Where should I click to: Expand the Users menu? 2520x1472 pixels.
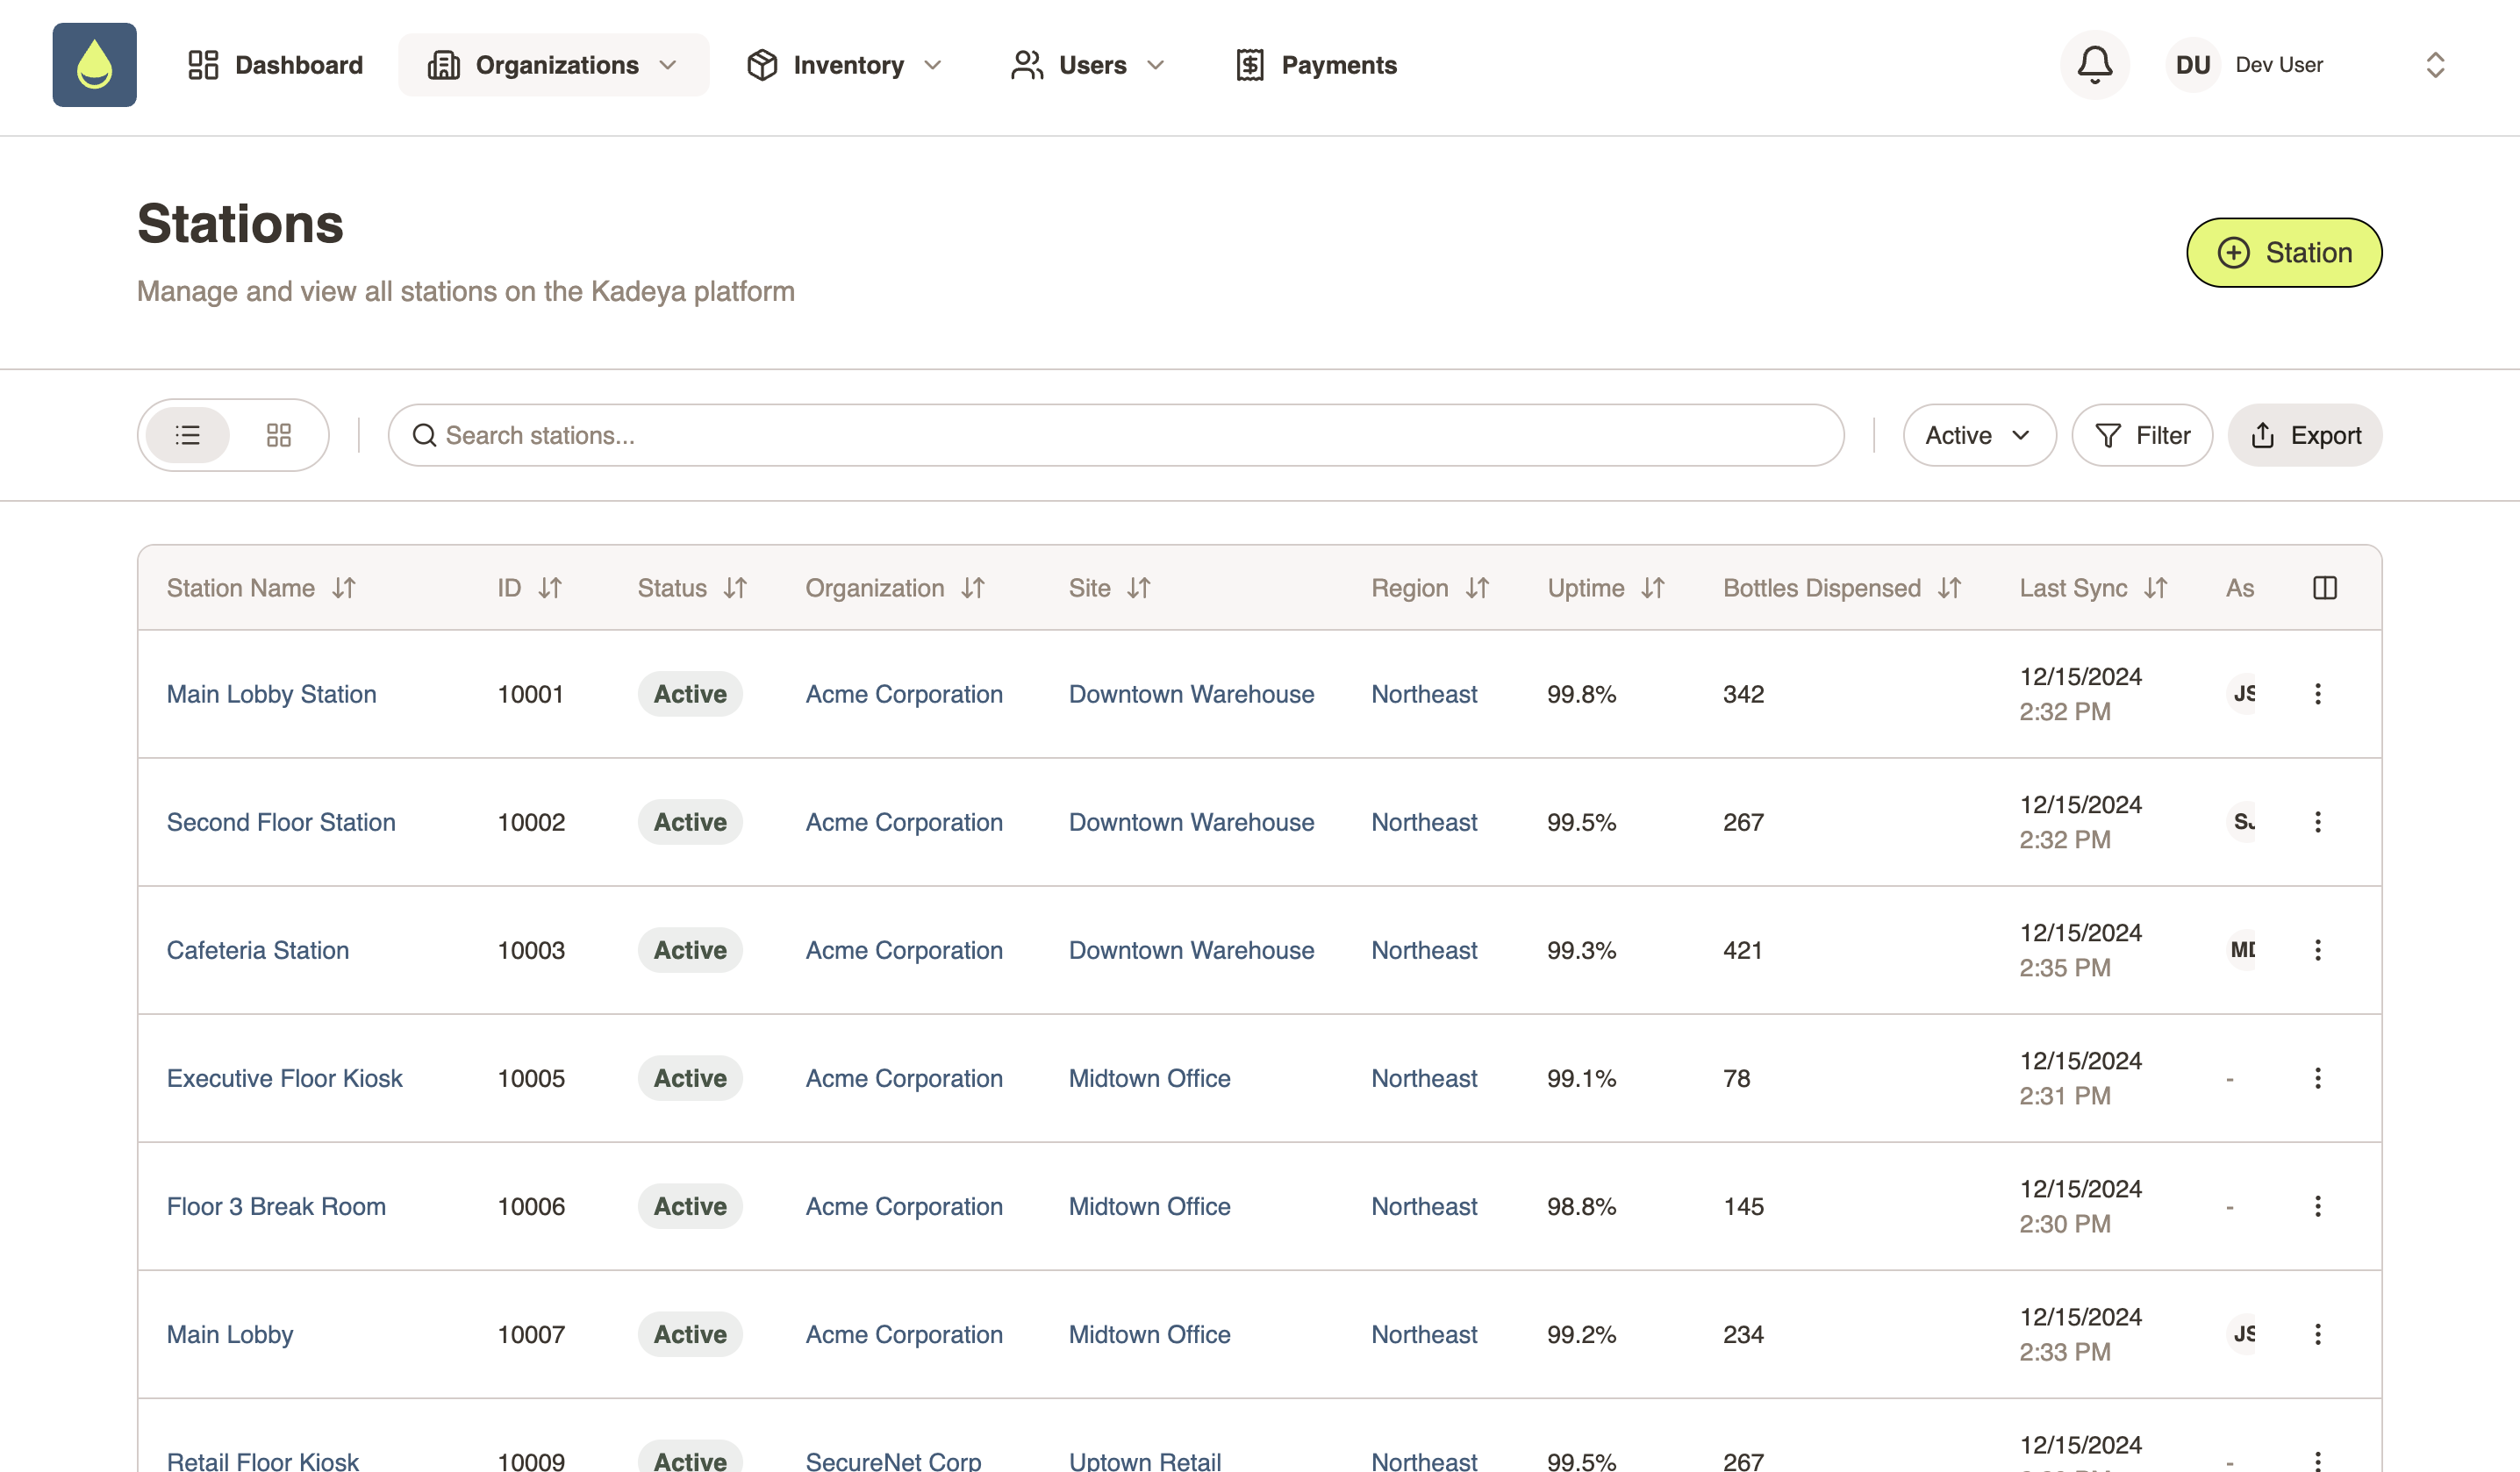click(1088, 65)
